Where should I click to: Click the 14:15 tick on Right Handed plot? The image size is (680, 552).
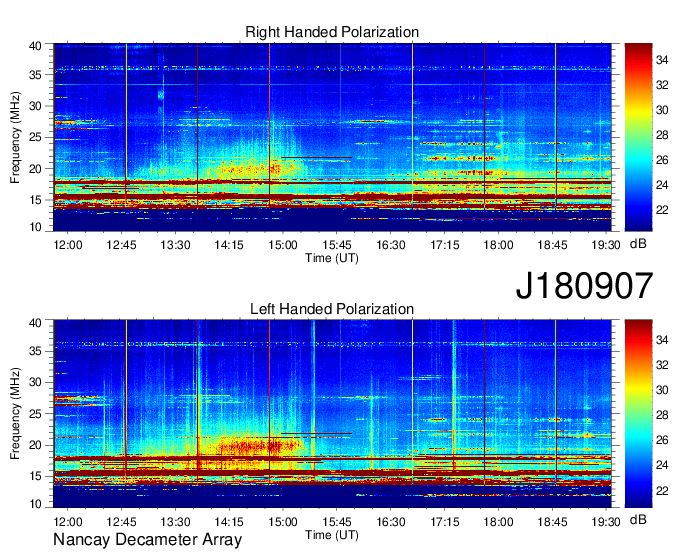point(229,245)
